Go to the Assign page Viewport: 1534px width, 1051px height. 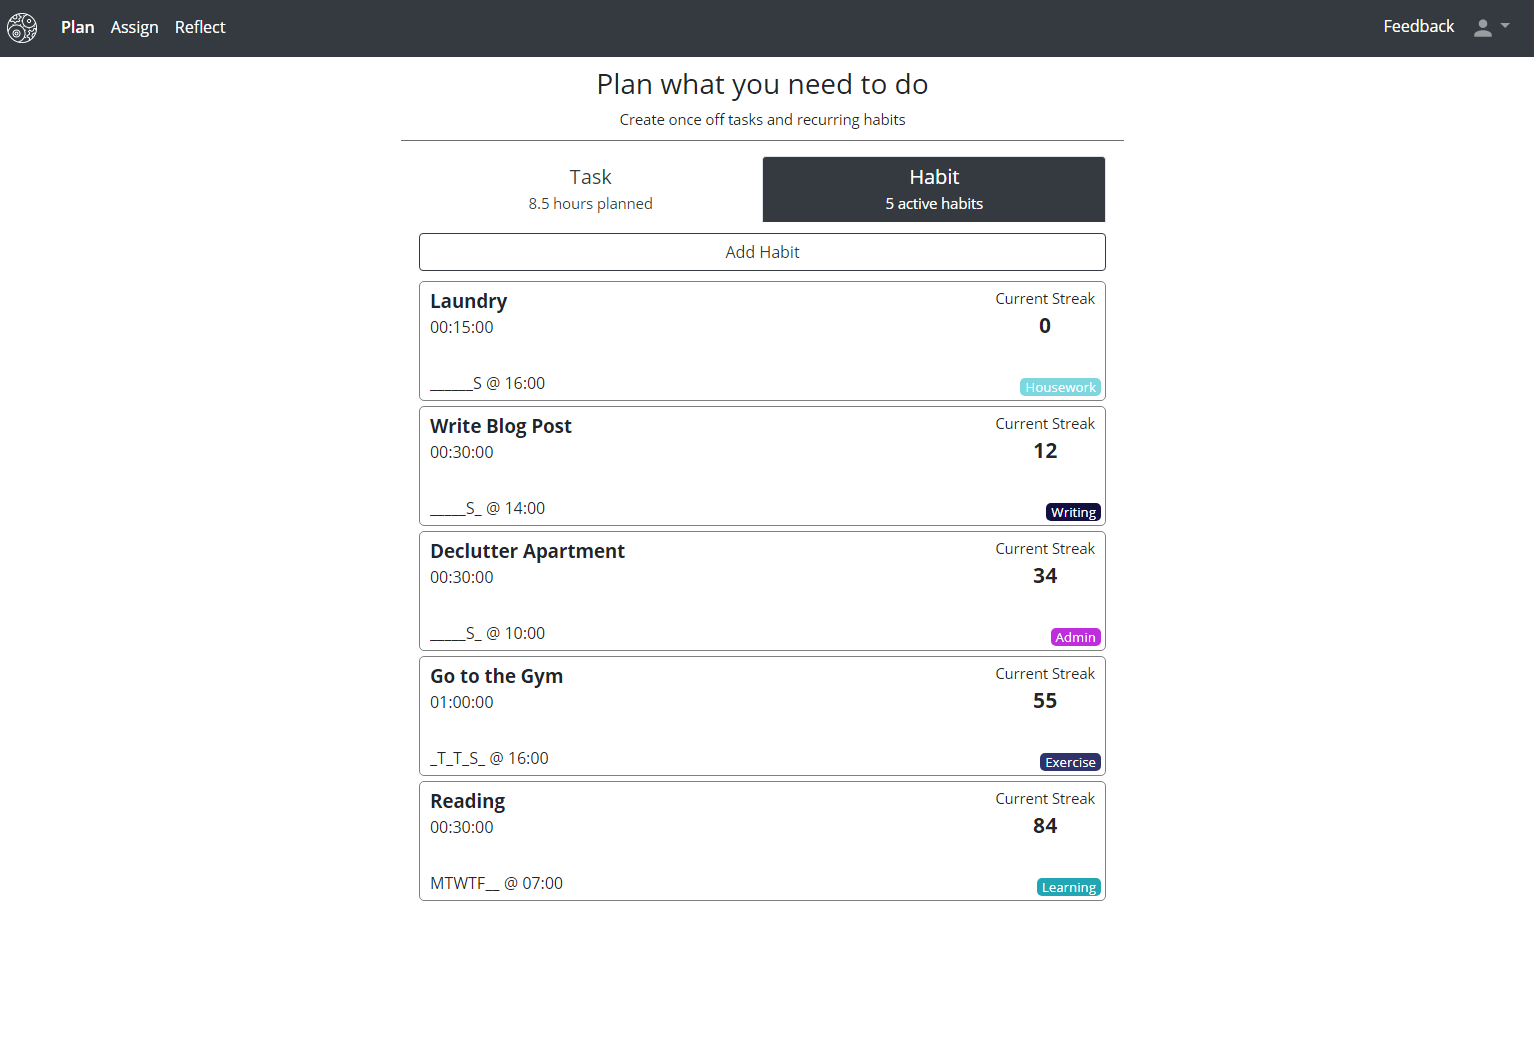click(134, 28)
